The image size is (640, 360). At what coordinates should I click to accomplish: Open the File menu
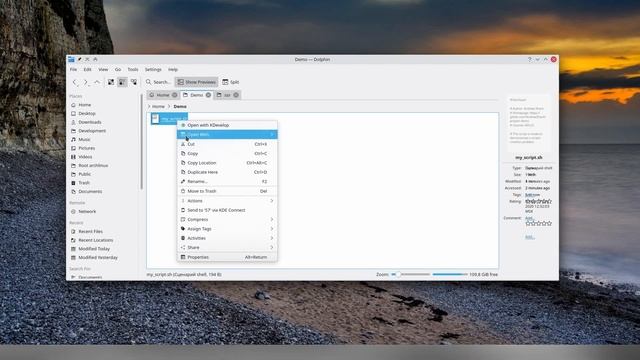pos(73,69)
